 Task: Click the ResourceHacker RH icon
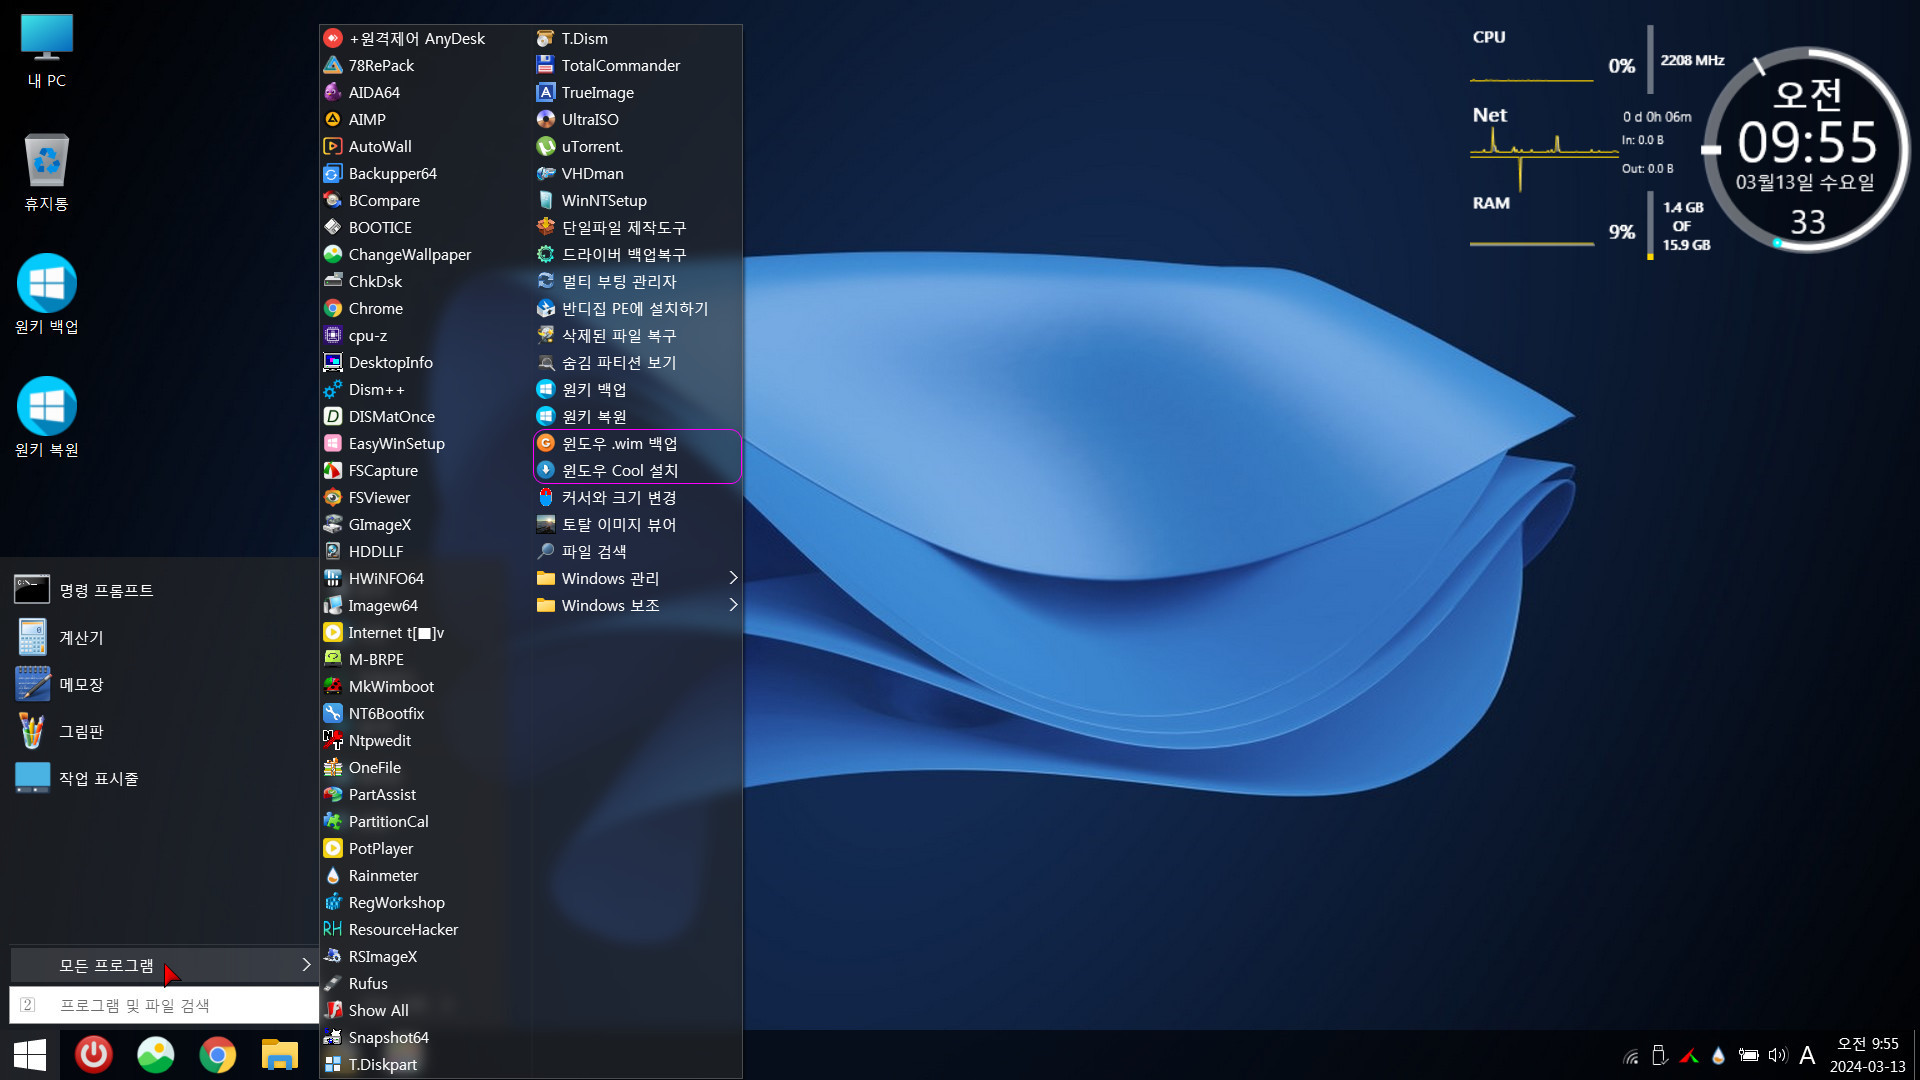pos(333,929)
